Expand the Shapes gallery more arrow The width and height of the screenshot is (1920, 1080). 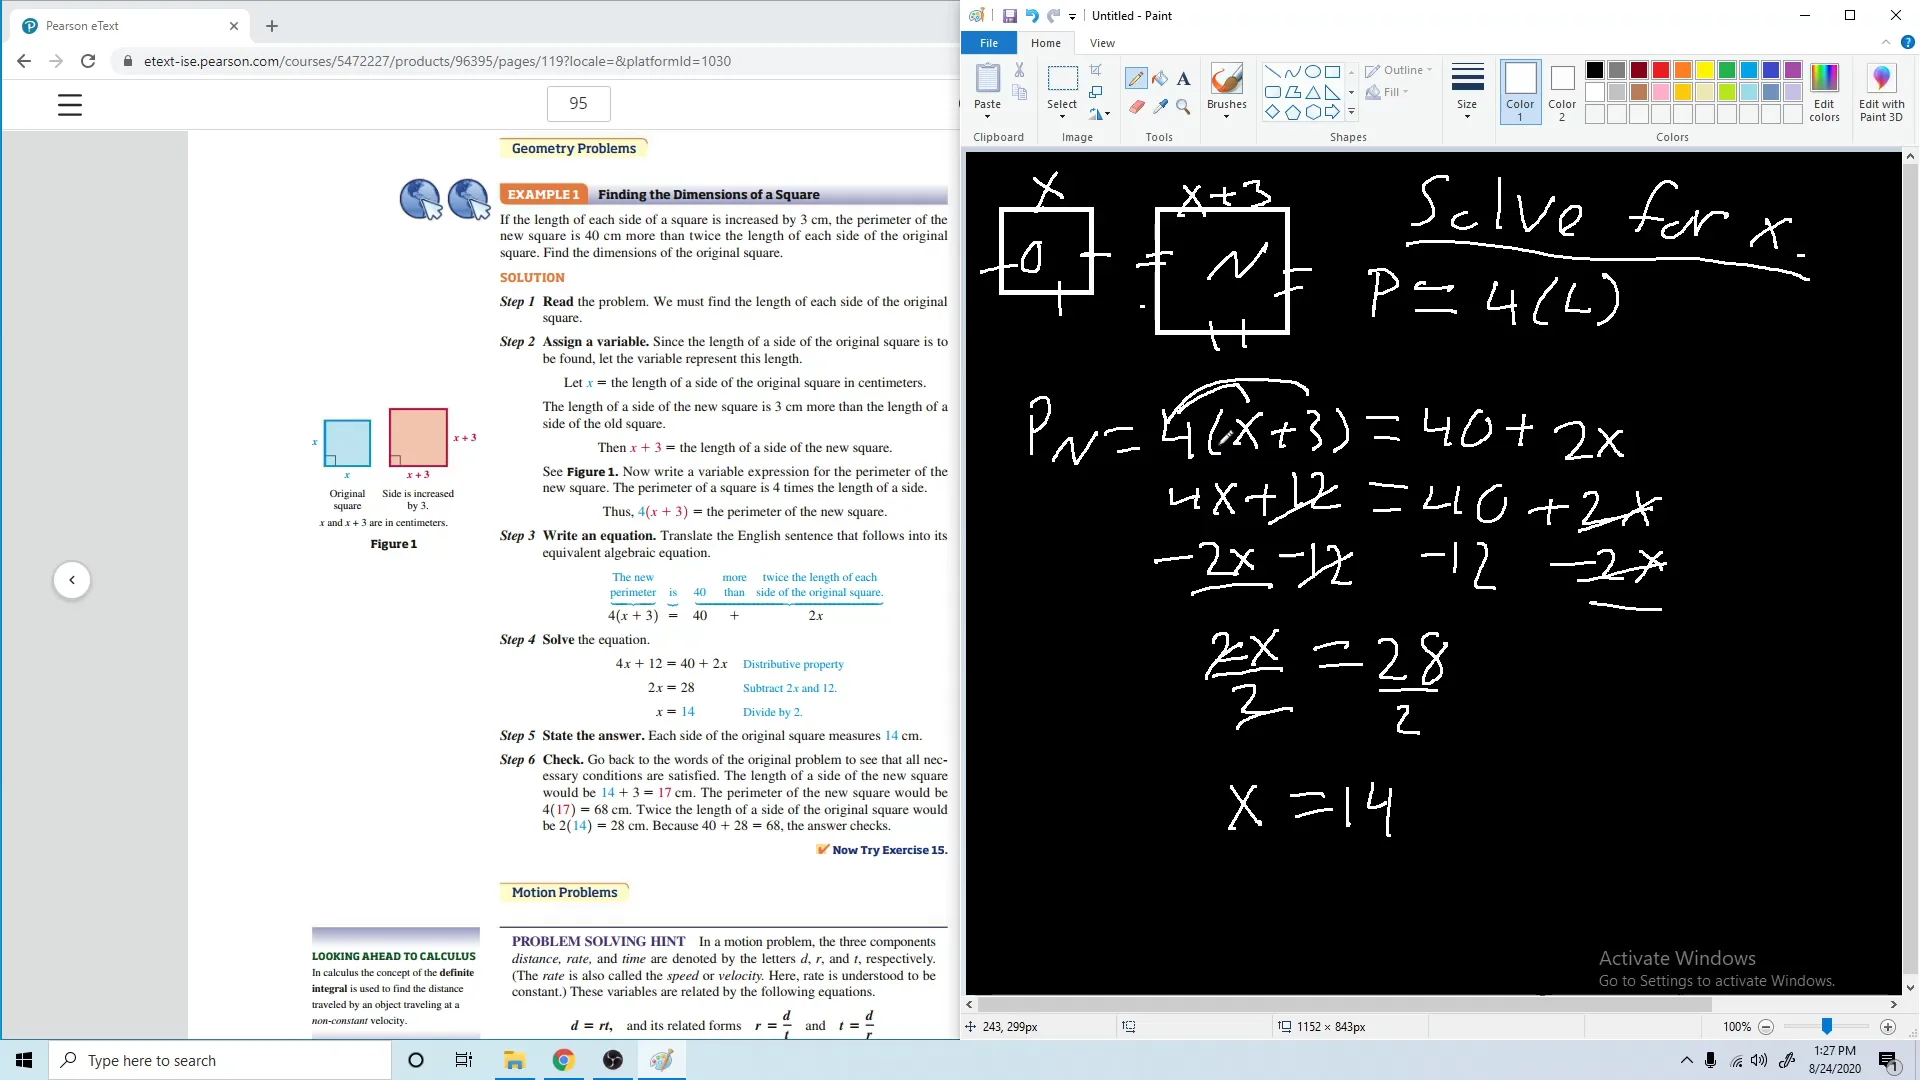pyautogui.click(x=1351, y=112)
